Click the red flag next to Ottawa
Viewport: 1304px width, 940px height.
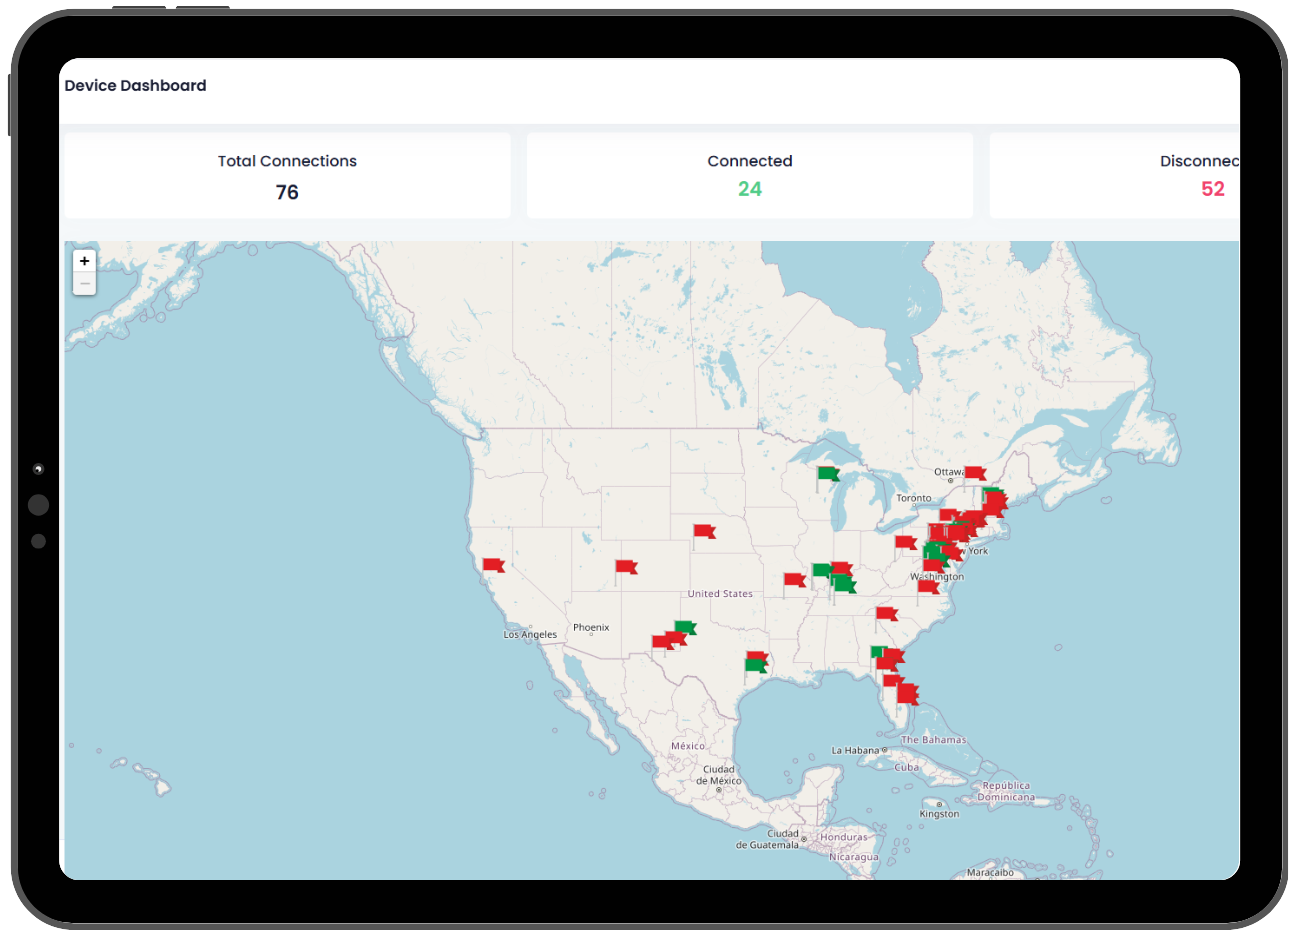coord(975,473)
